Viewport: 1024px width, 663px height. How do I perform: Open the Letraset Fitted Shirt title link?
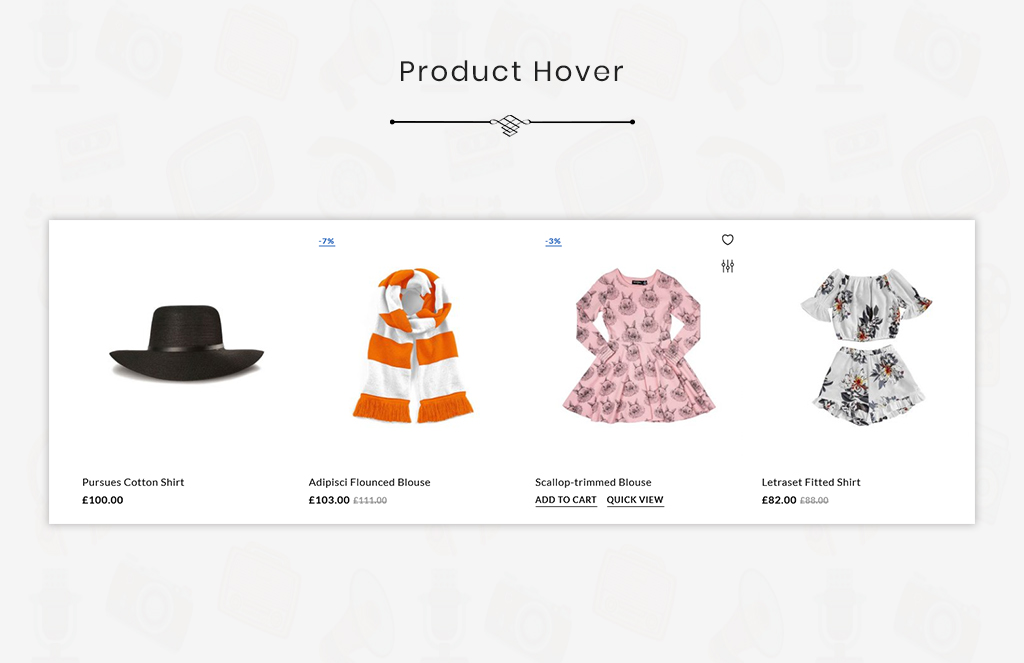tap(811, 482)
